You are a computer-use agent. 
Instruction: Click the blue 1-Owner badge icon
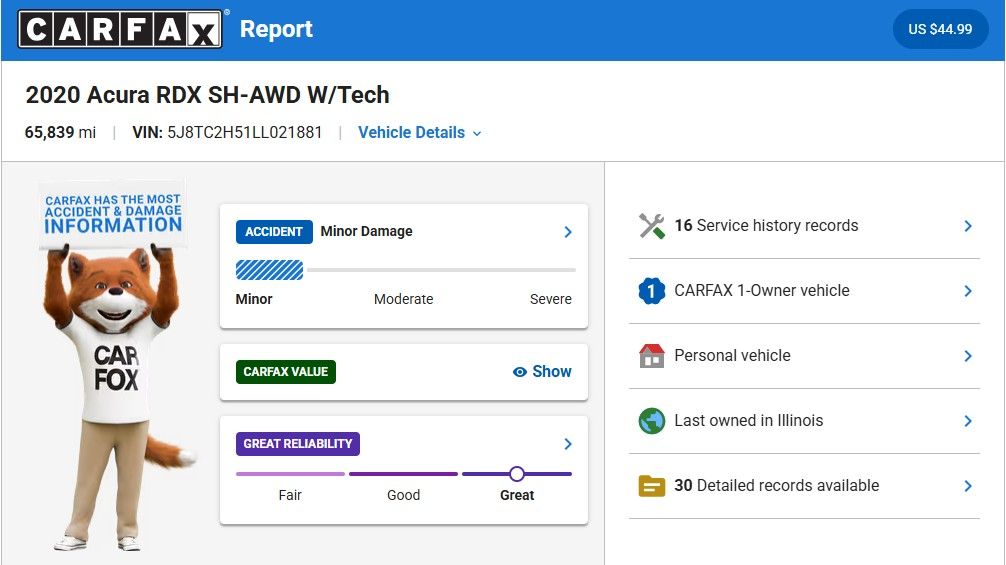point(652,291)
